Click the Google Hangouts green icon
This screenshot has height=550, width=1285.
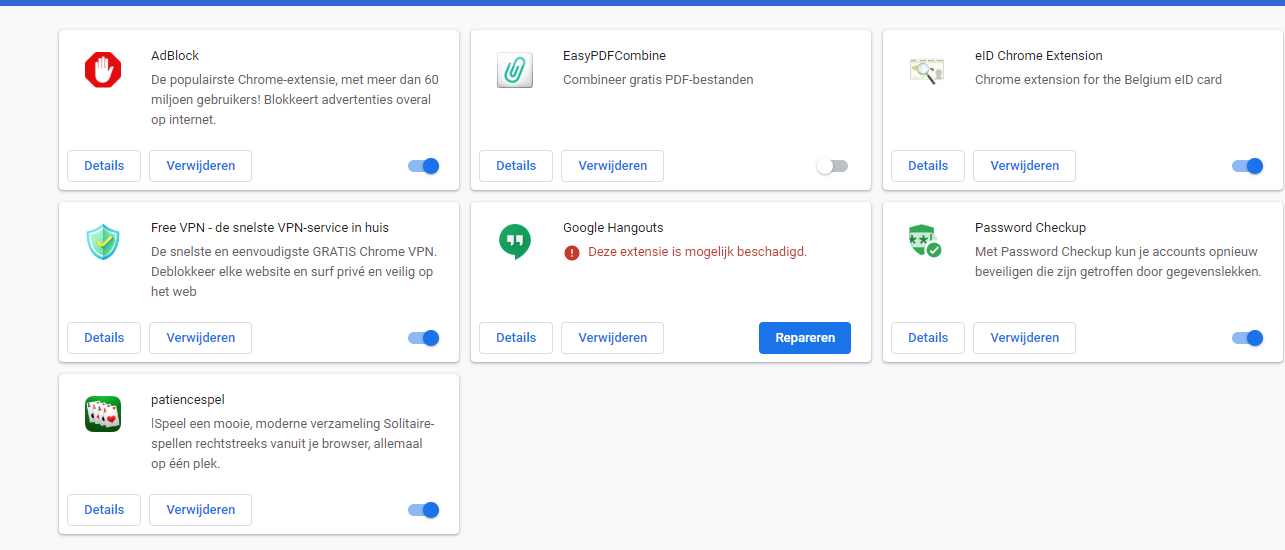point(515,242)
